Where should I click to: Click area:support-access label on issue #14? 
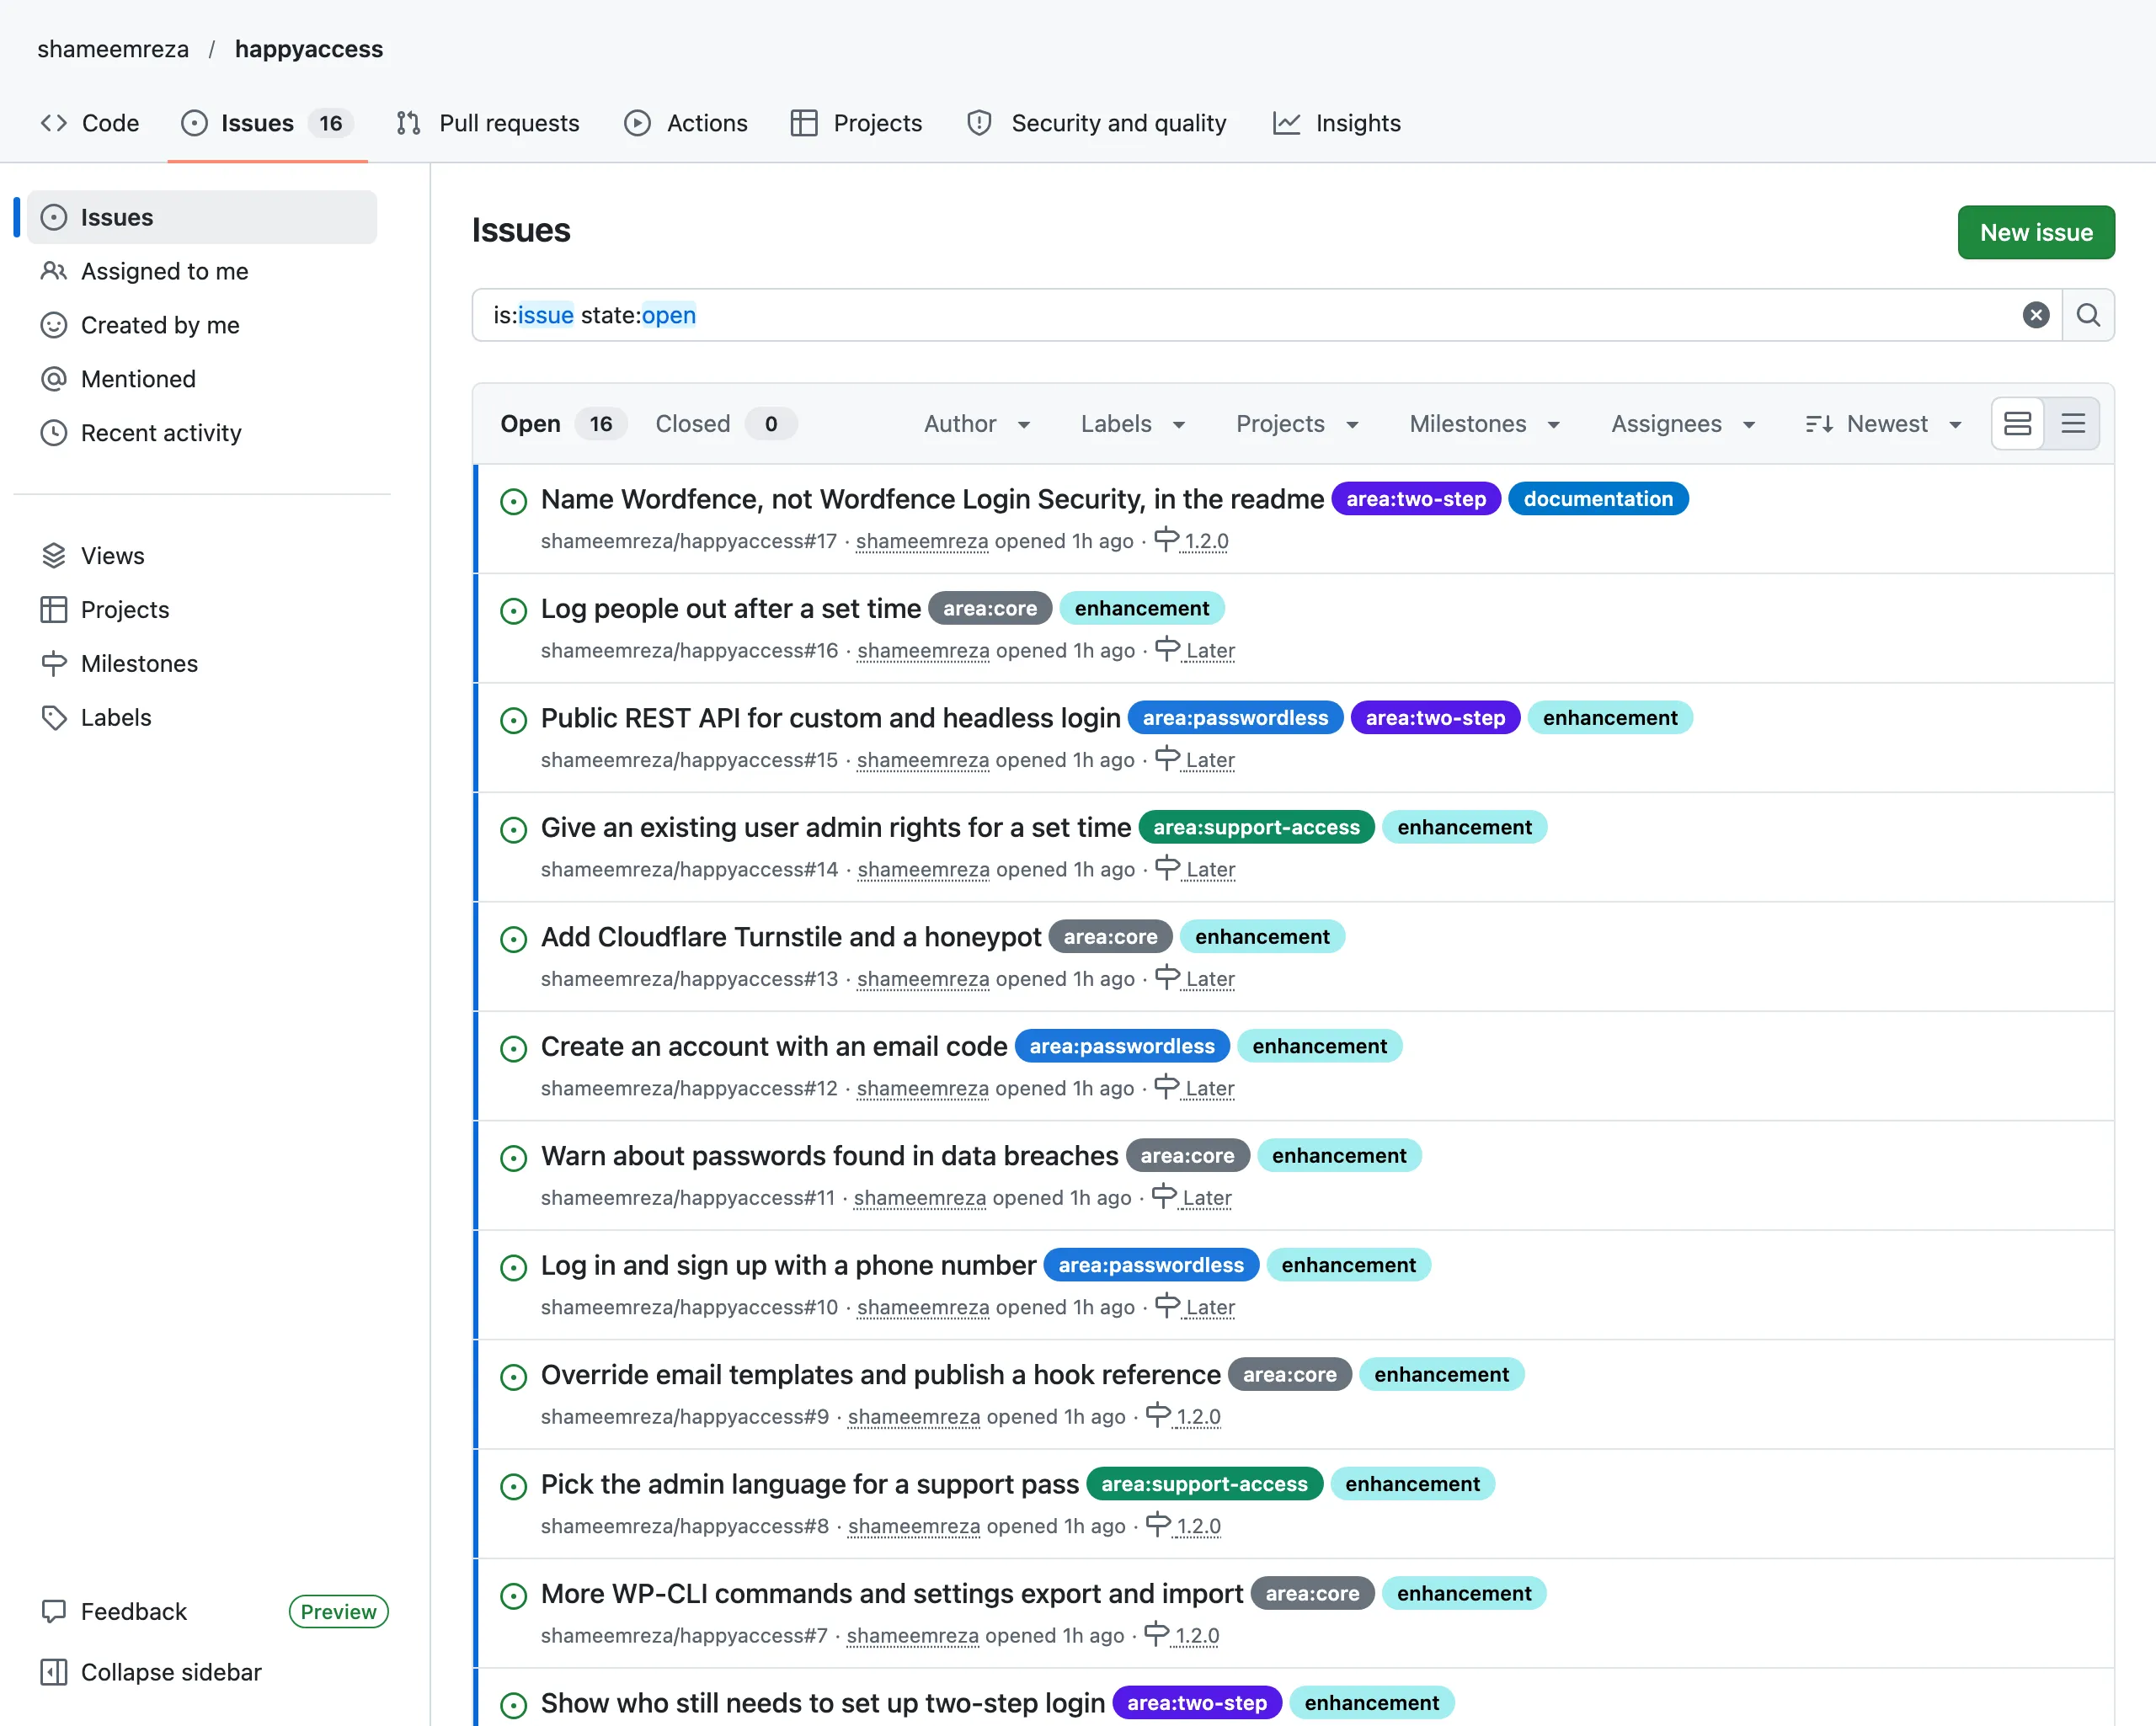[1256, 828]
